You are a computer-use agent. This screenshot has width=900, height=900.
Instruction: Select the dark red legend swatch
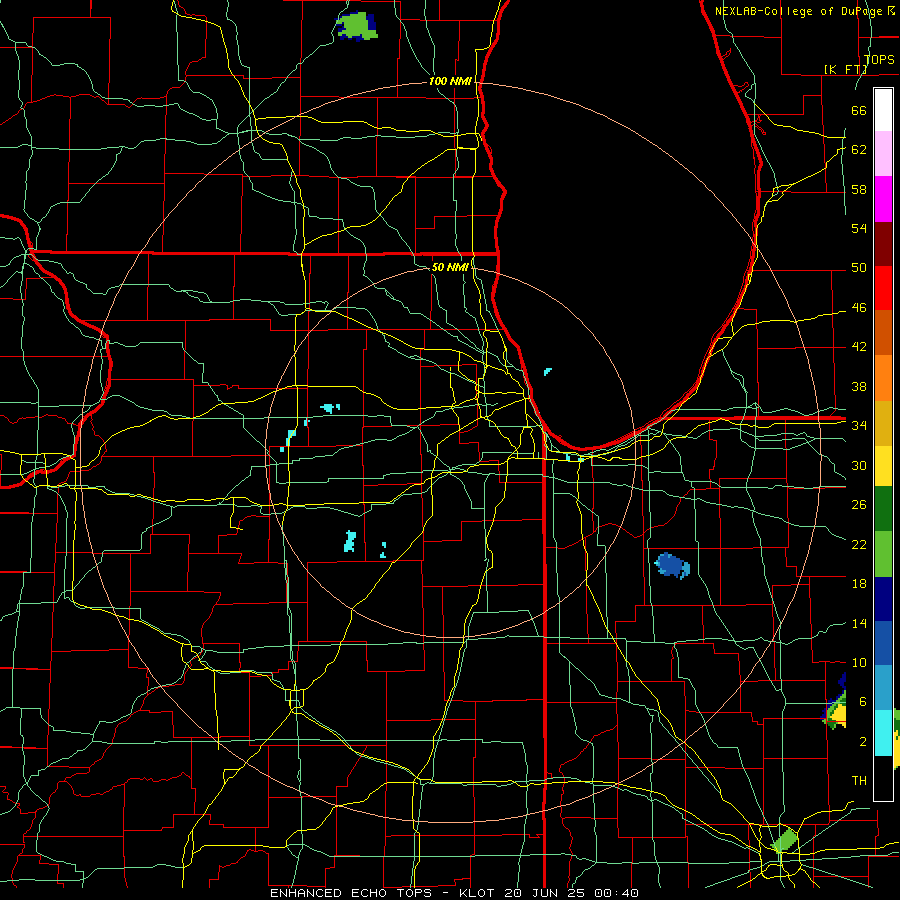(883, 243)
